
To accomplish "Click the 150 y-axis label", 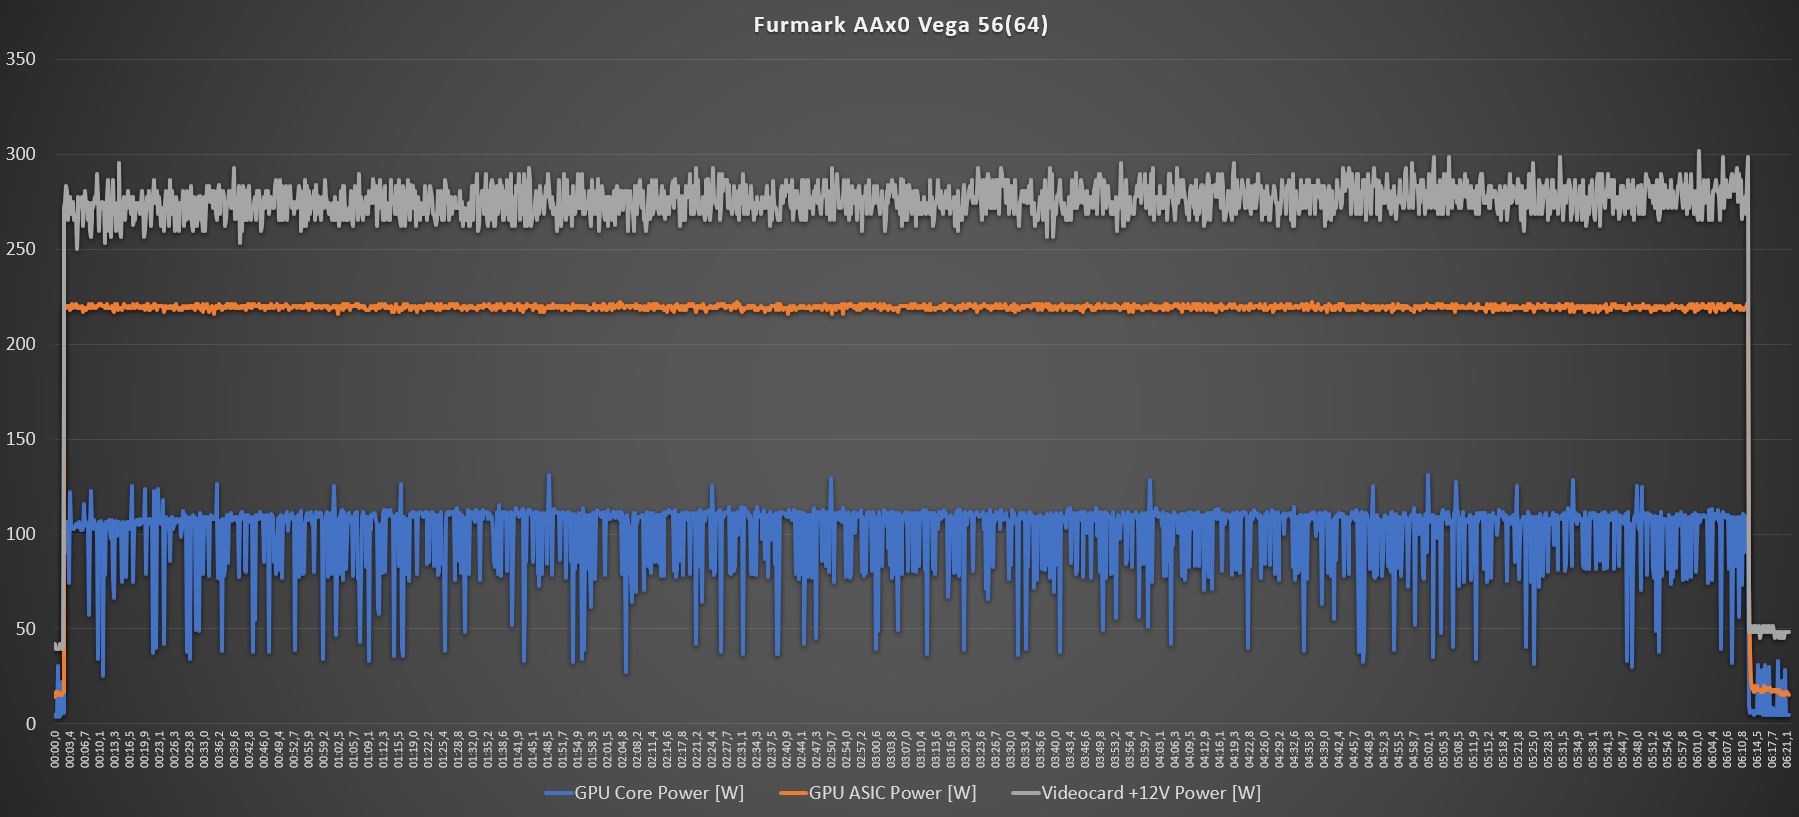I will [x=21, y=439].
